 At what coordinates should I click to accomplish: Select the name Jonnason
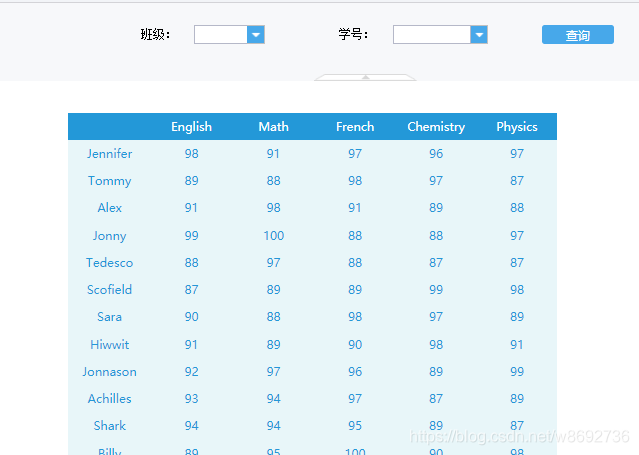[109, 372]
